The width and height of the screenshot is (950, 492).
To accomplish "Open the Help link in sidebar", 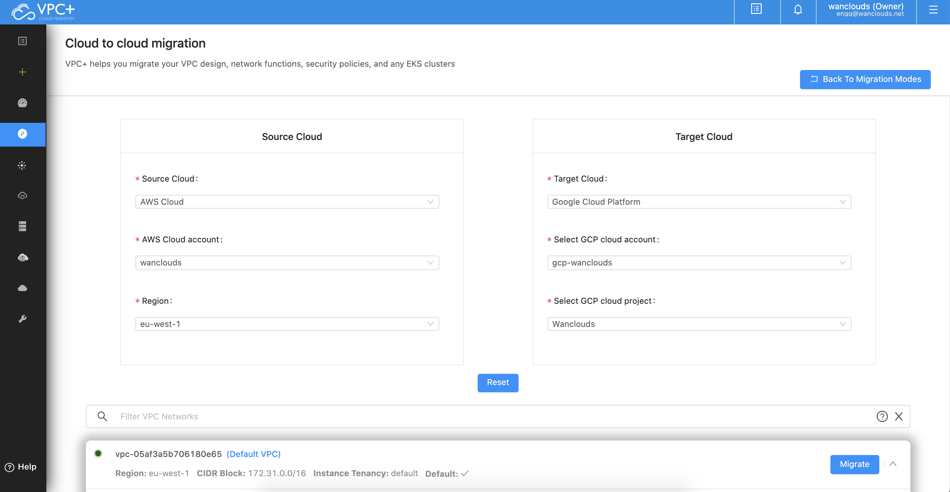I will point(21,467).
